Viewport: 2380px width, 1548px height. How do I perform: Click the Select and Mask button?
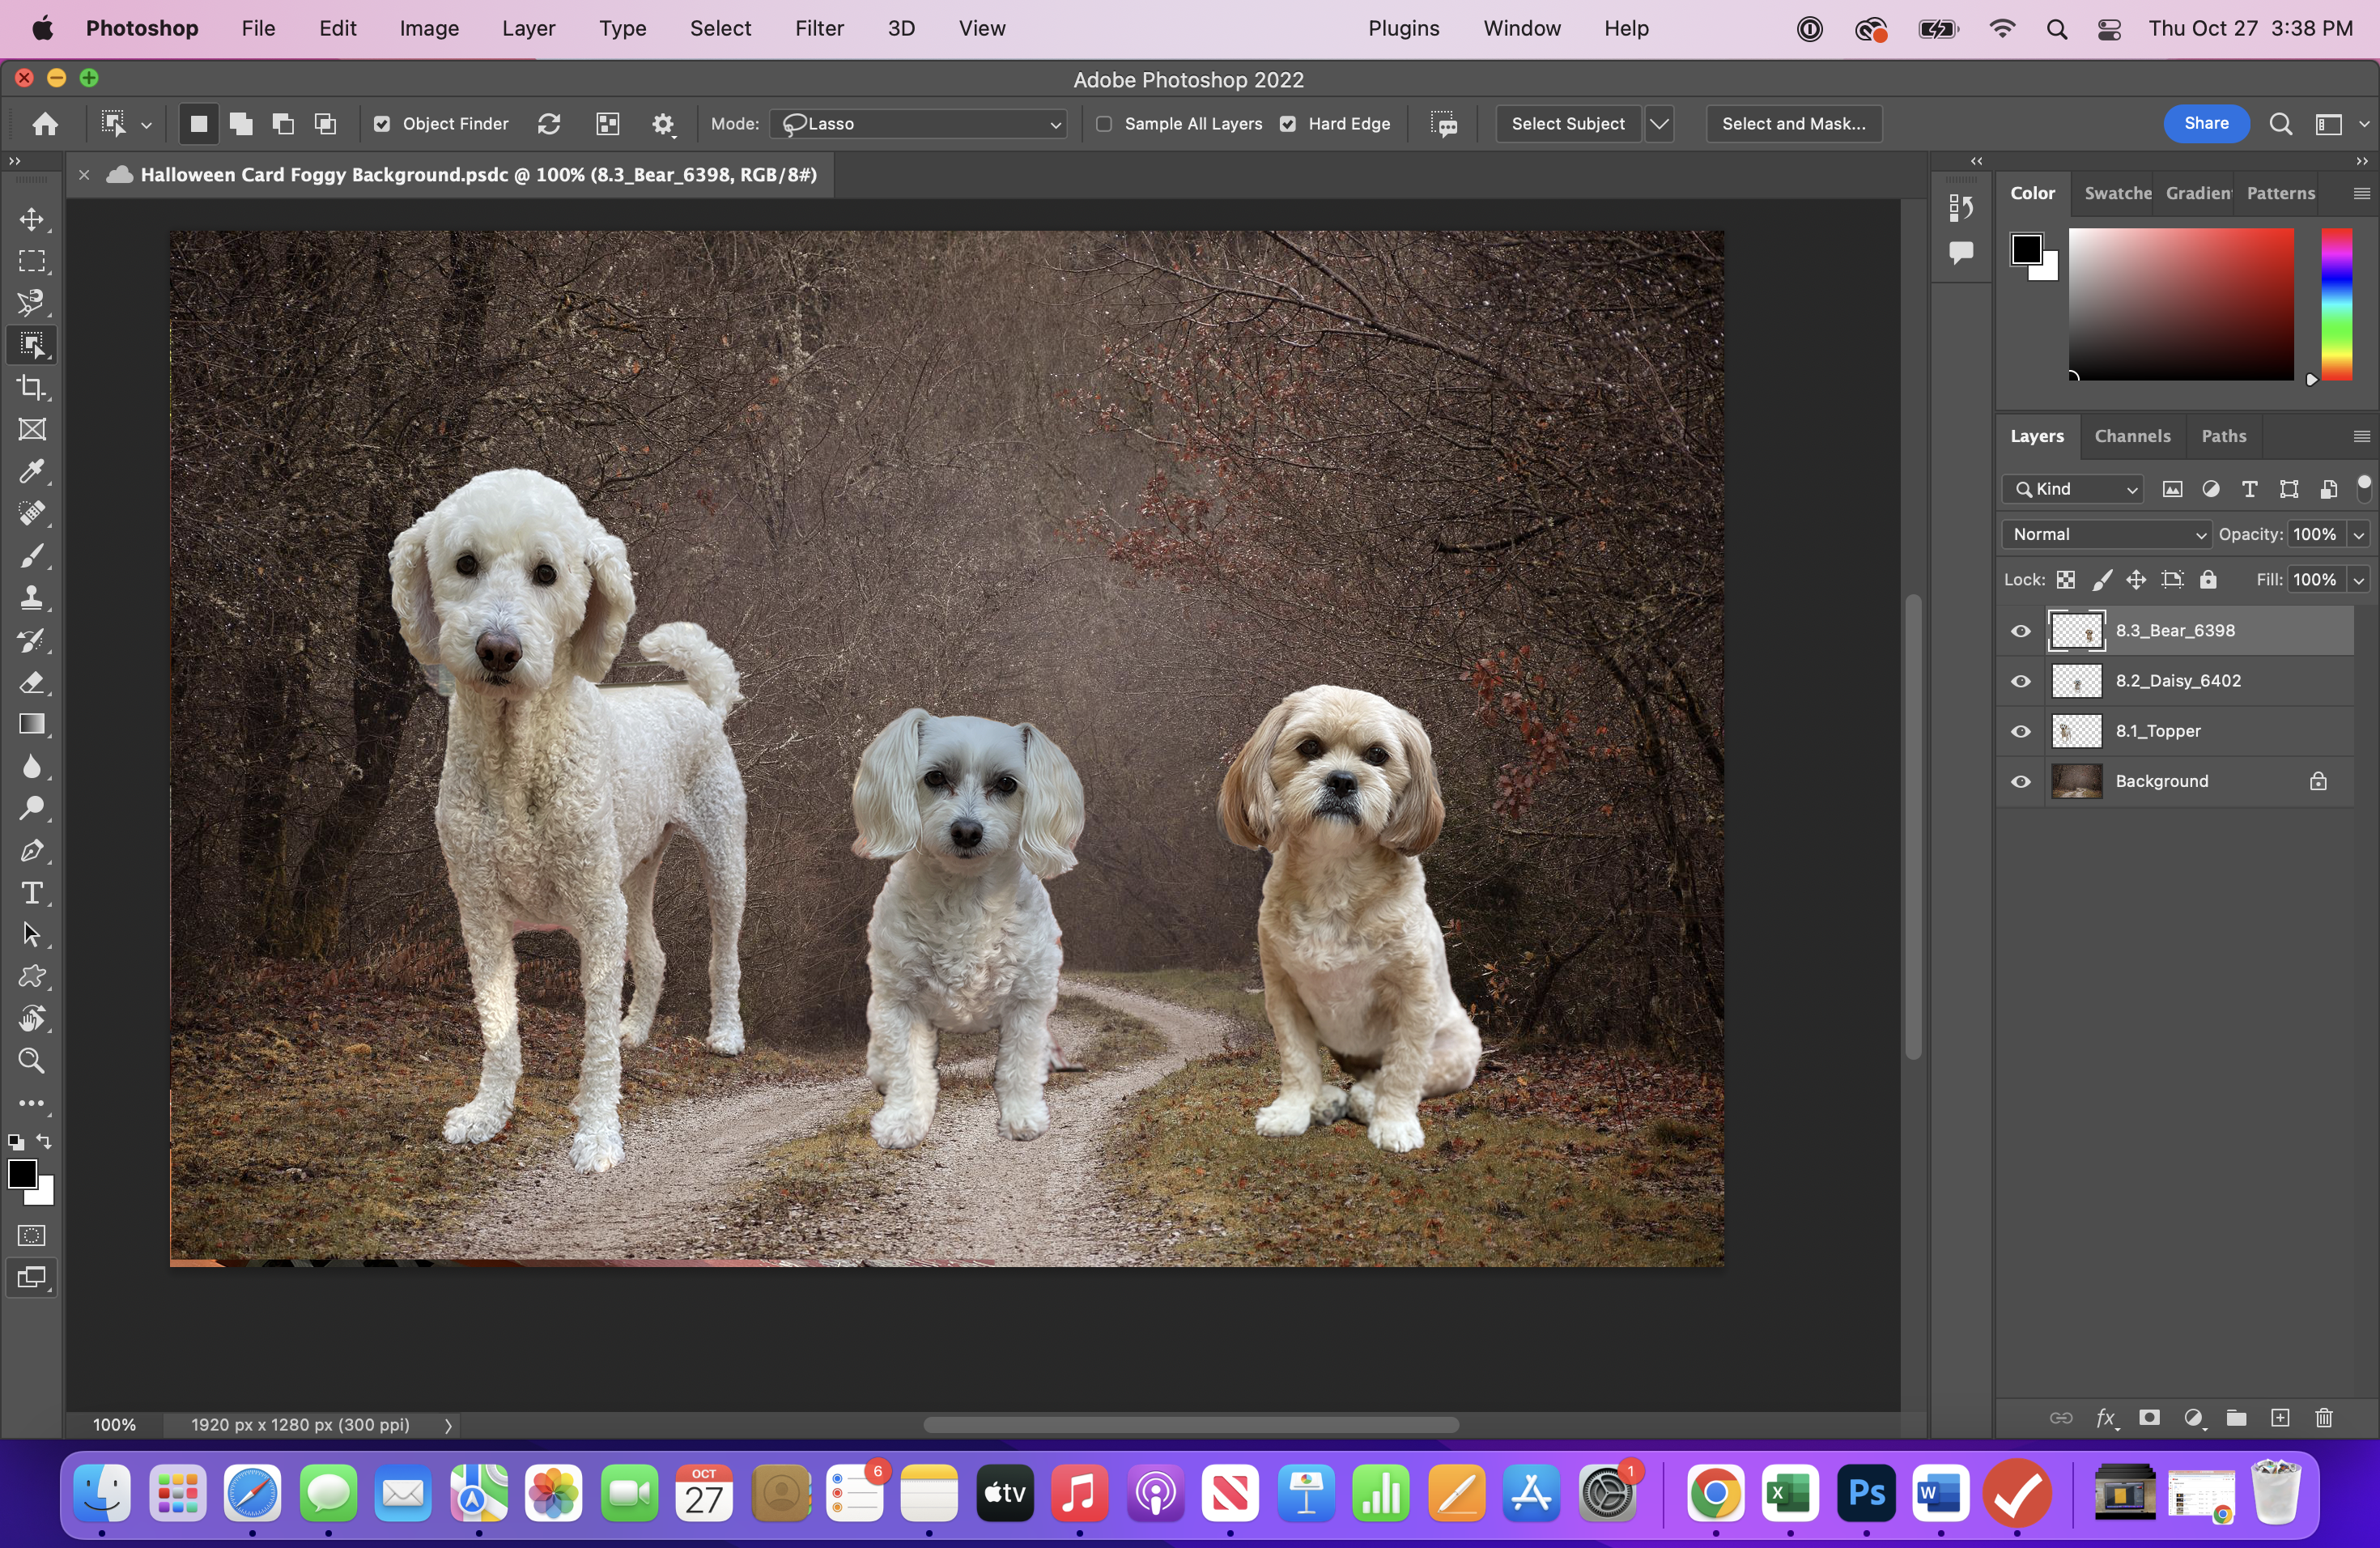(x=1793, y=124)
